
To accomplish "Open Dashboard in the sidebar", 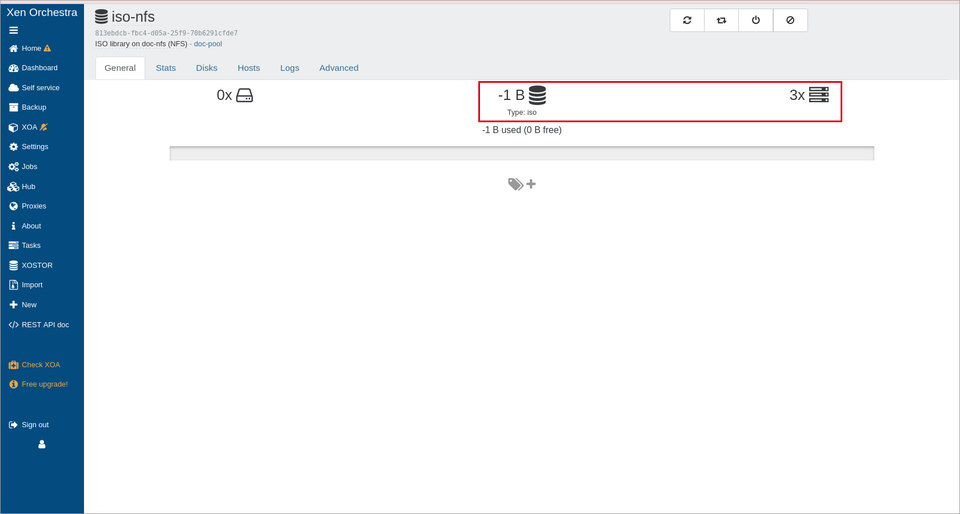I will tap(33, 68).
